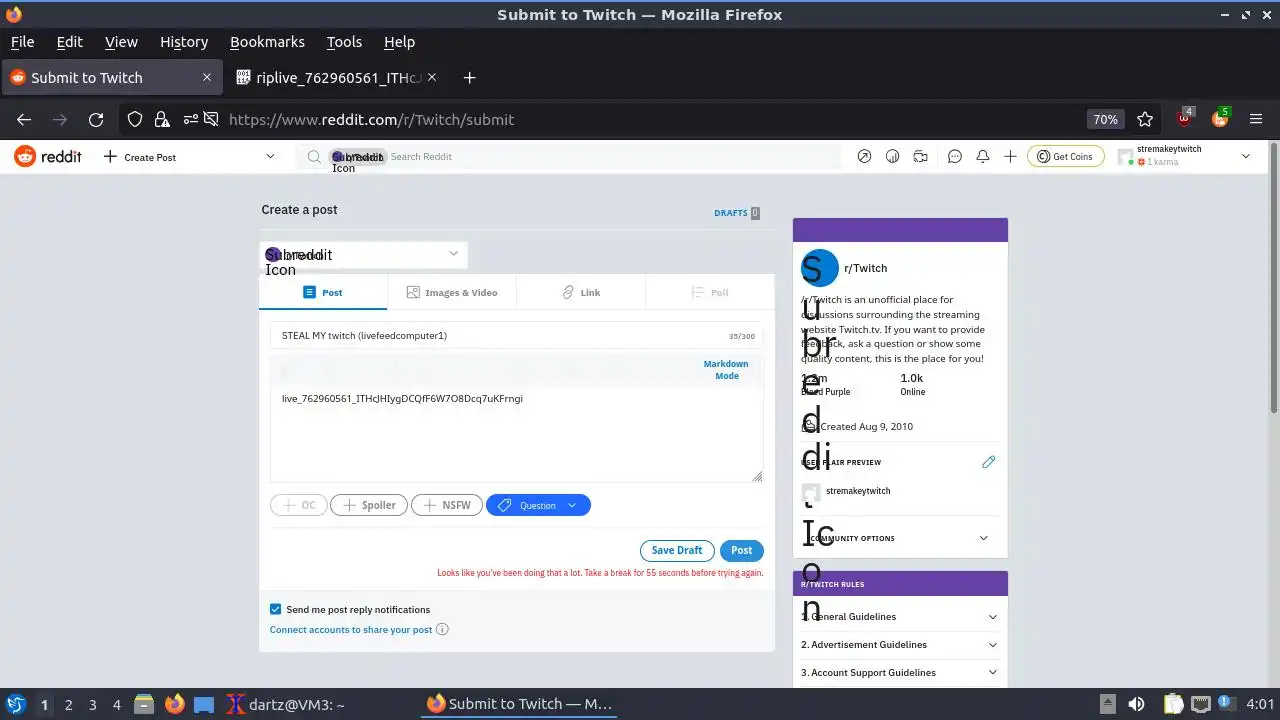Viewport: 1280px width, 720px height.
Task: Open the History menu
Action: [184, 42]
